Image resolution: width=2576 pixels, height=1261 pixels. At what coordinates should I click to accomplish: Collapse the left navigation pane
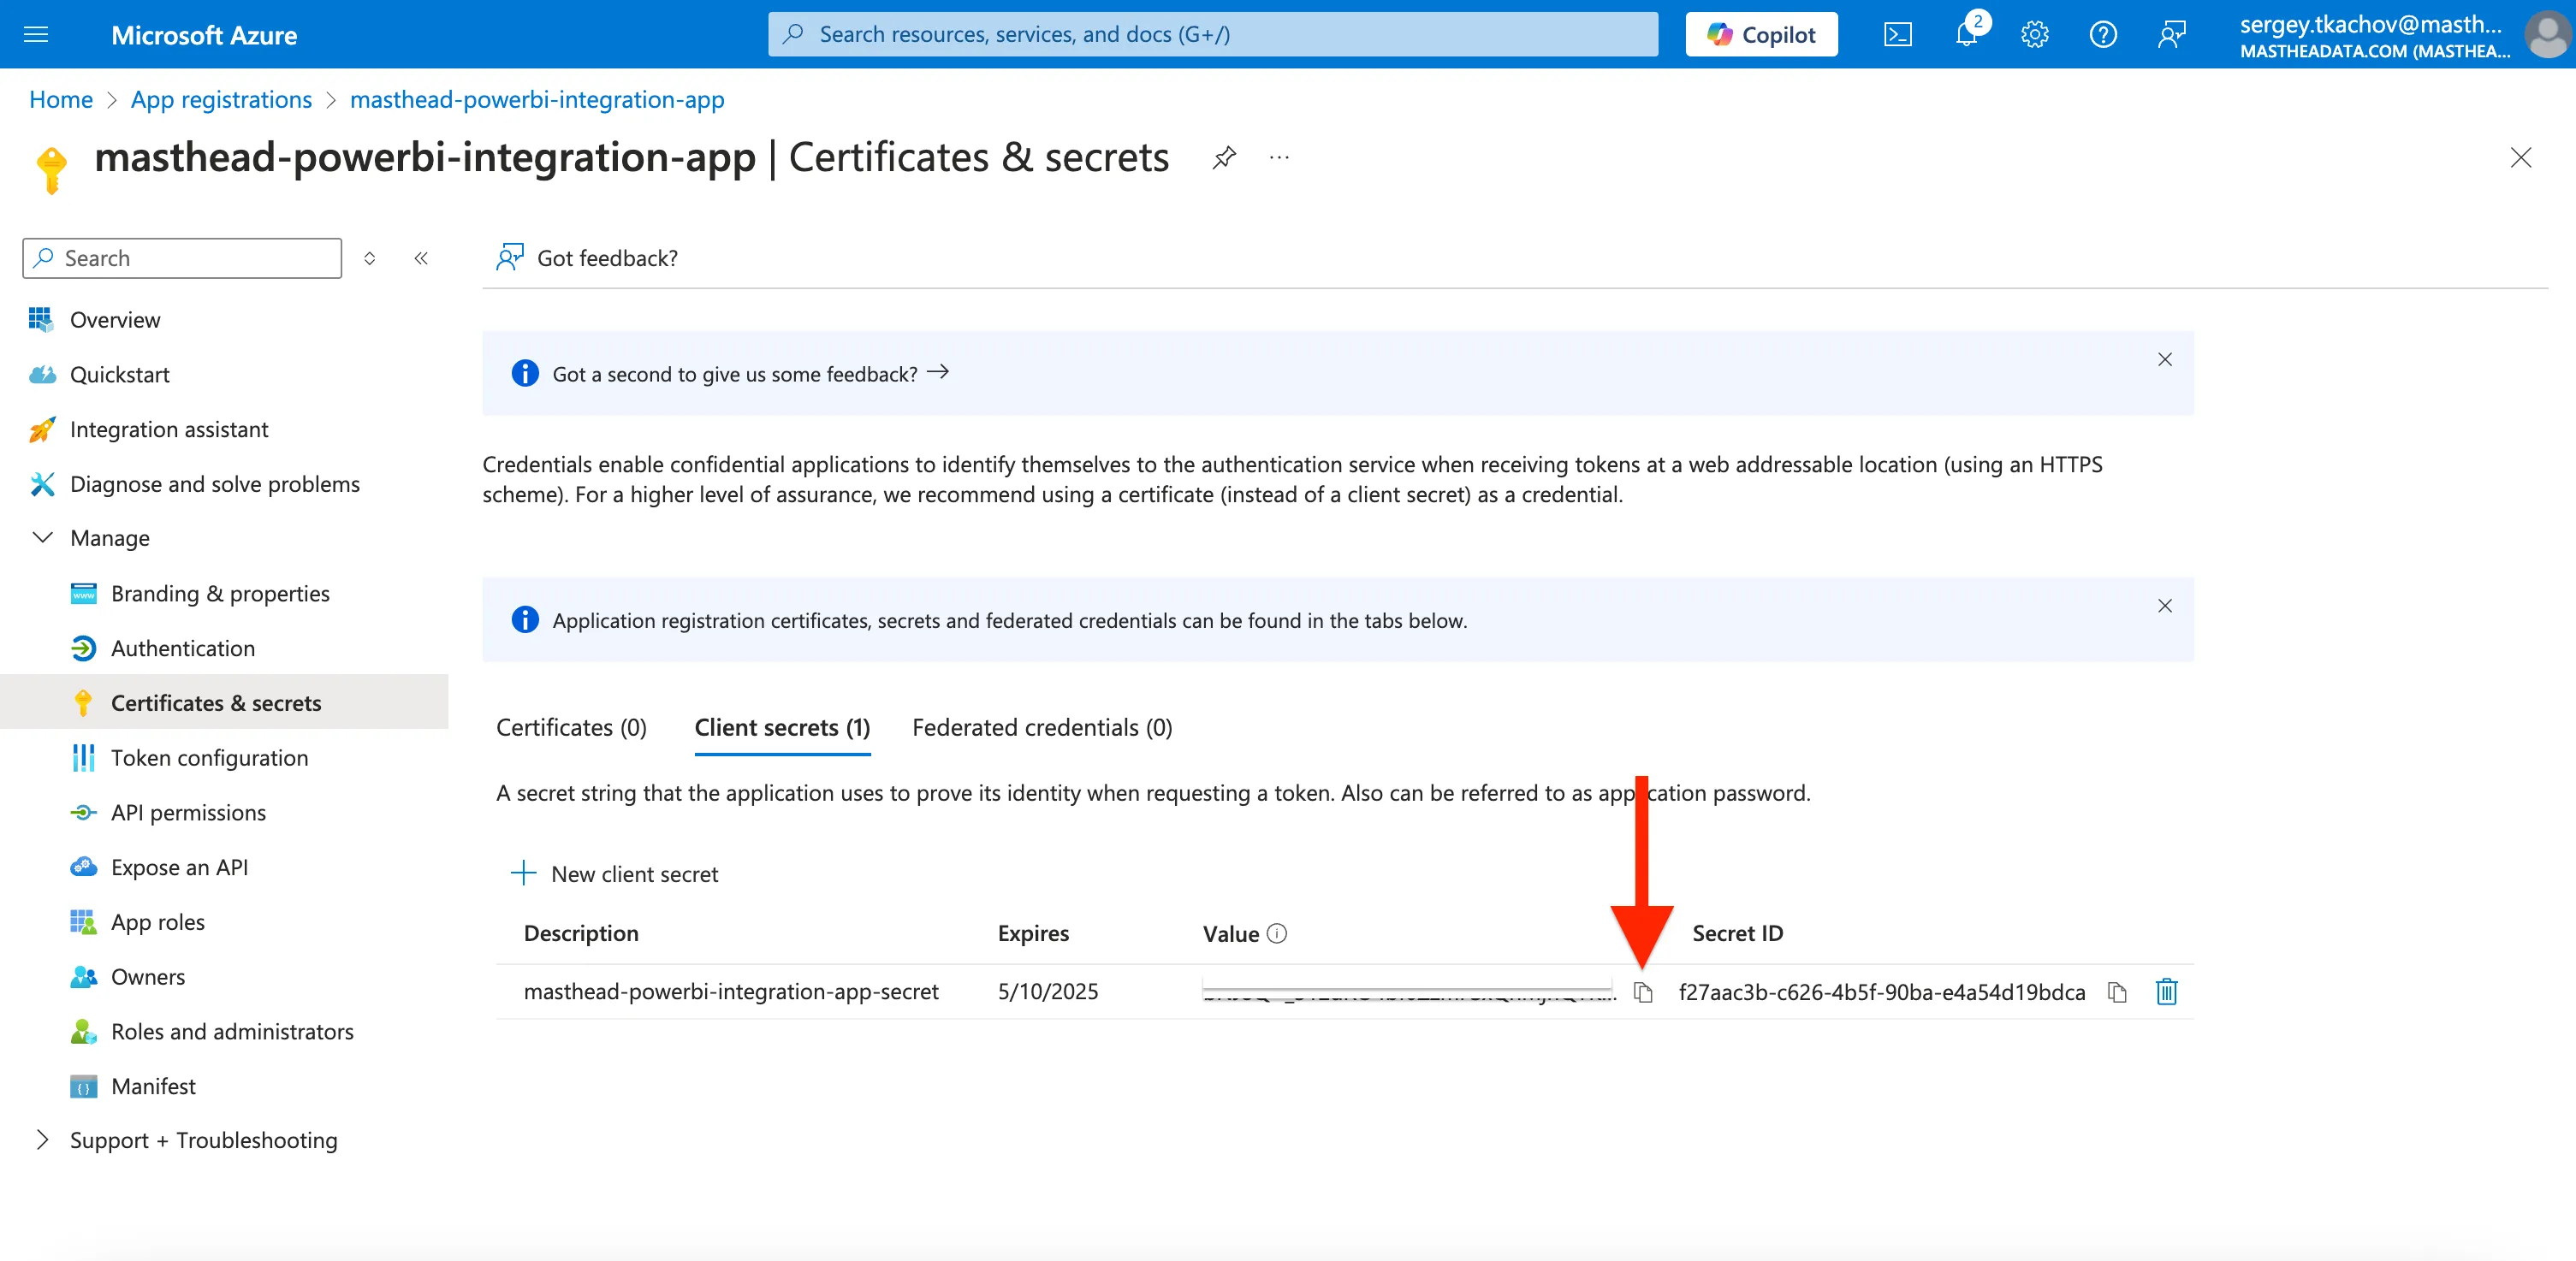click(421, 258)
